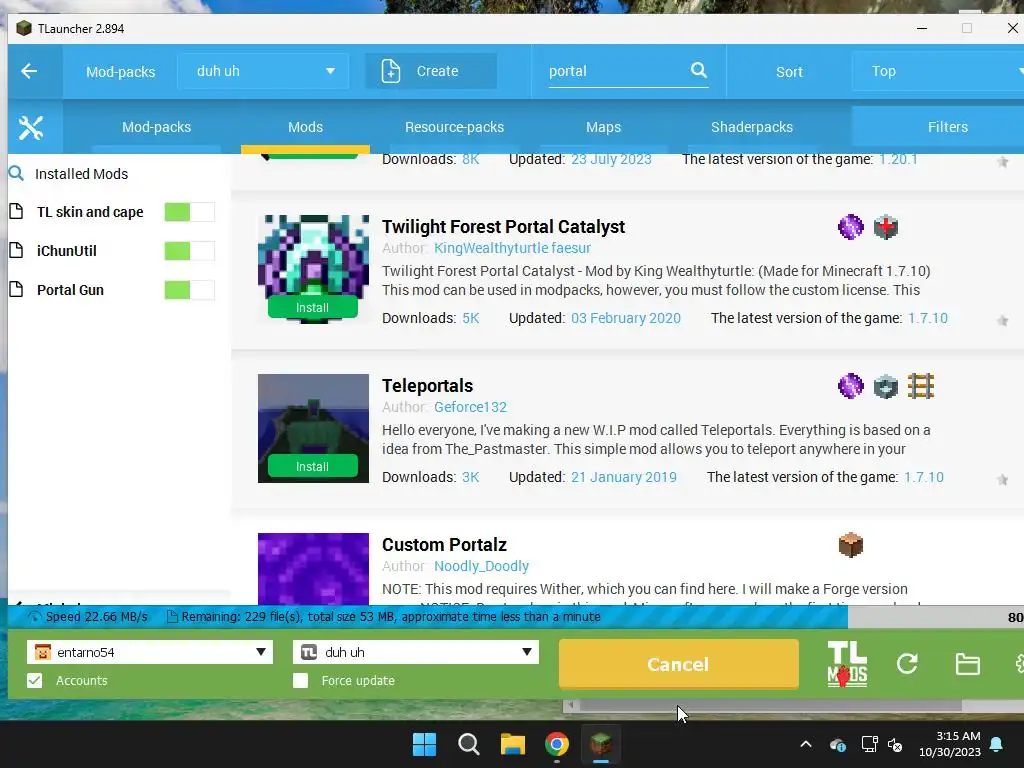Open the tools wrench settings icon
Screen dimensions: 1024x768
click(31, 127)
